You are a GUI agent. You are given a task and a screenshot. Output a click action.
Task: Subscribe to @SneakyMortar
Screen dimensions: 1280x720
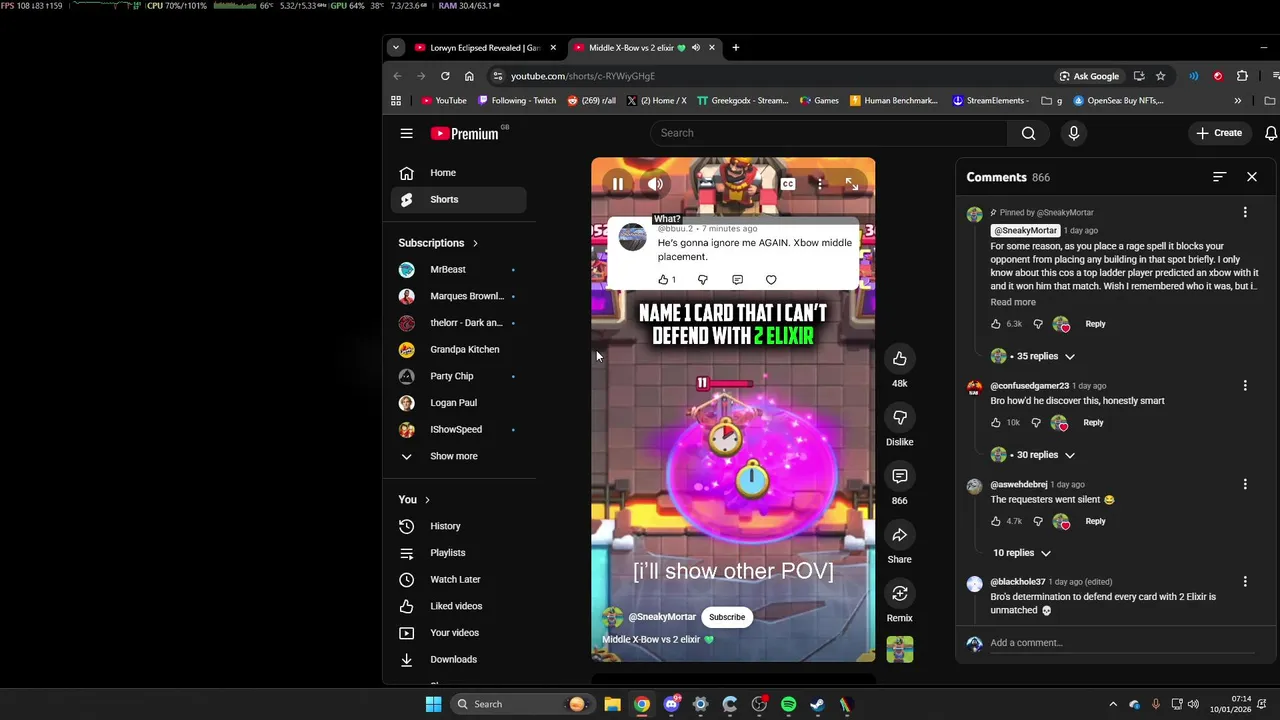pyautogui.click(x=727, y=617)
